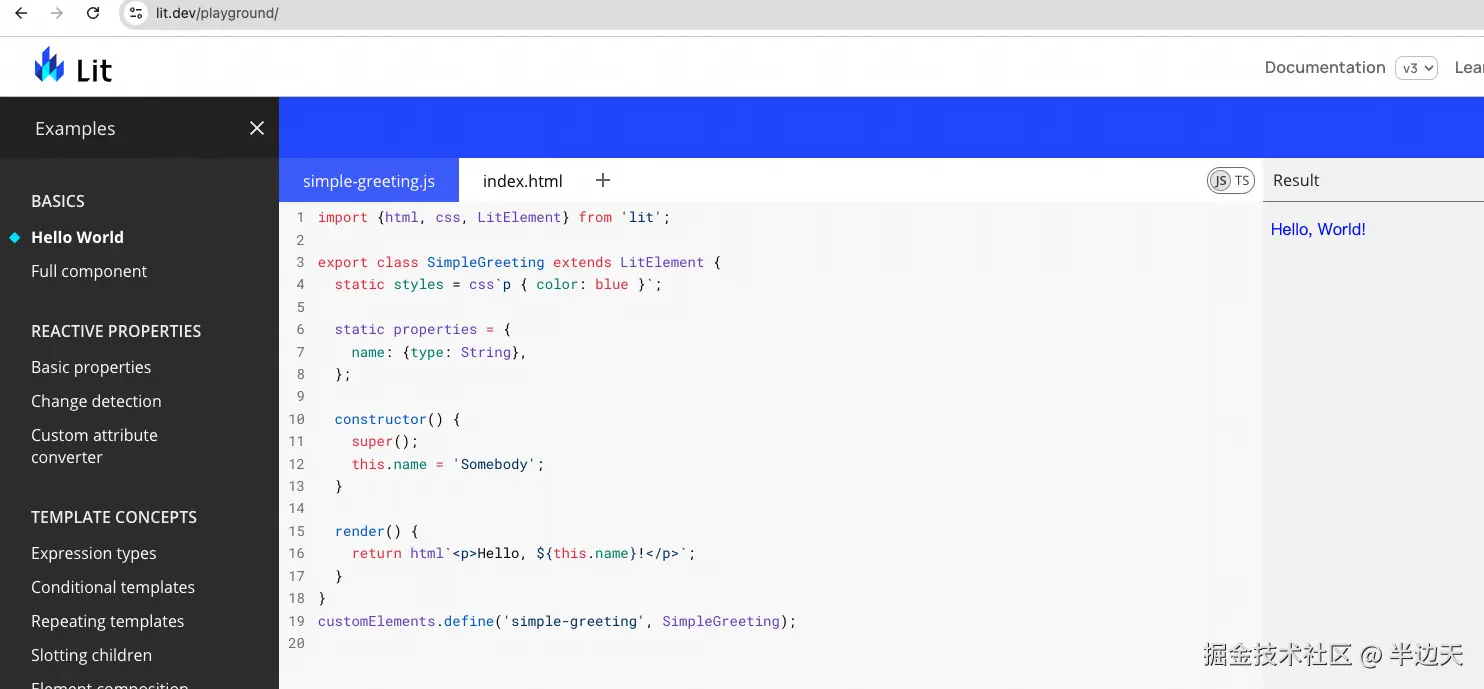Click the 'name: {type: String},' code line
This screenshot has width=1484, height=689.
(439, 352)
